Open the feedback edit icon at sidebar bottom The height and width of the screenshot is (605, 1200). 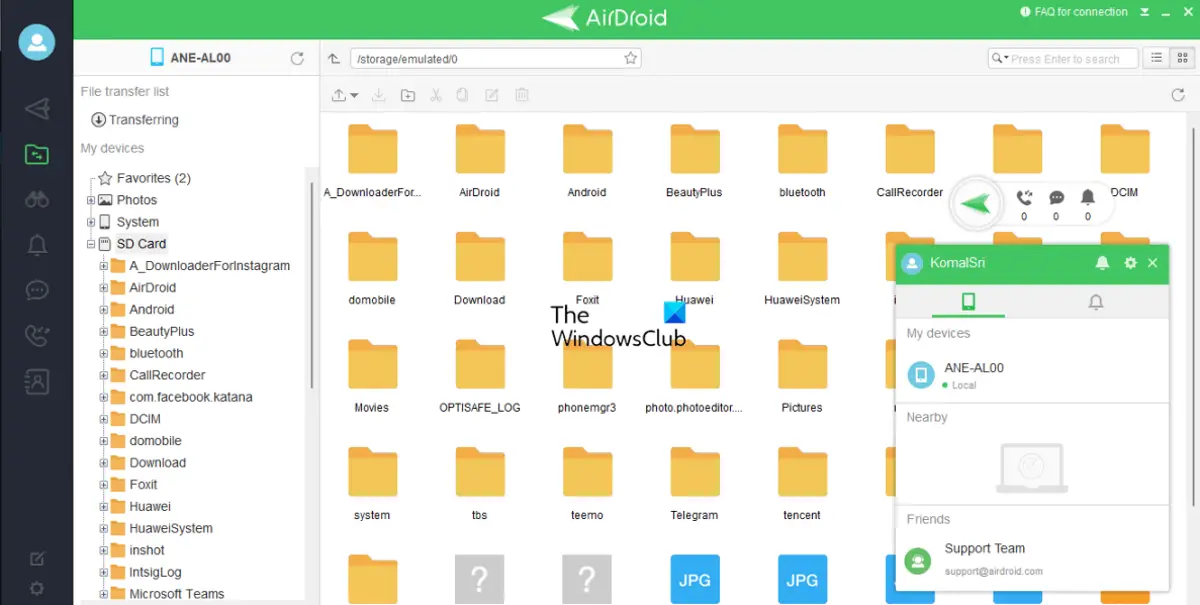pos(37,559)
